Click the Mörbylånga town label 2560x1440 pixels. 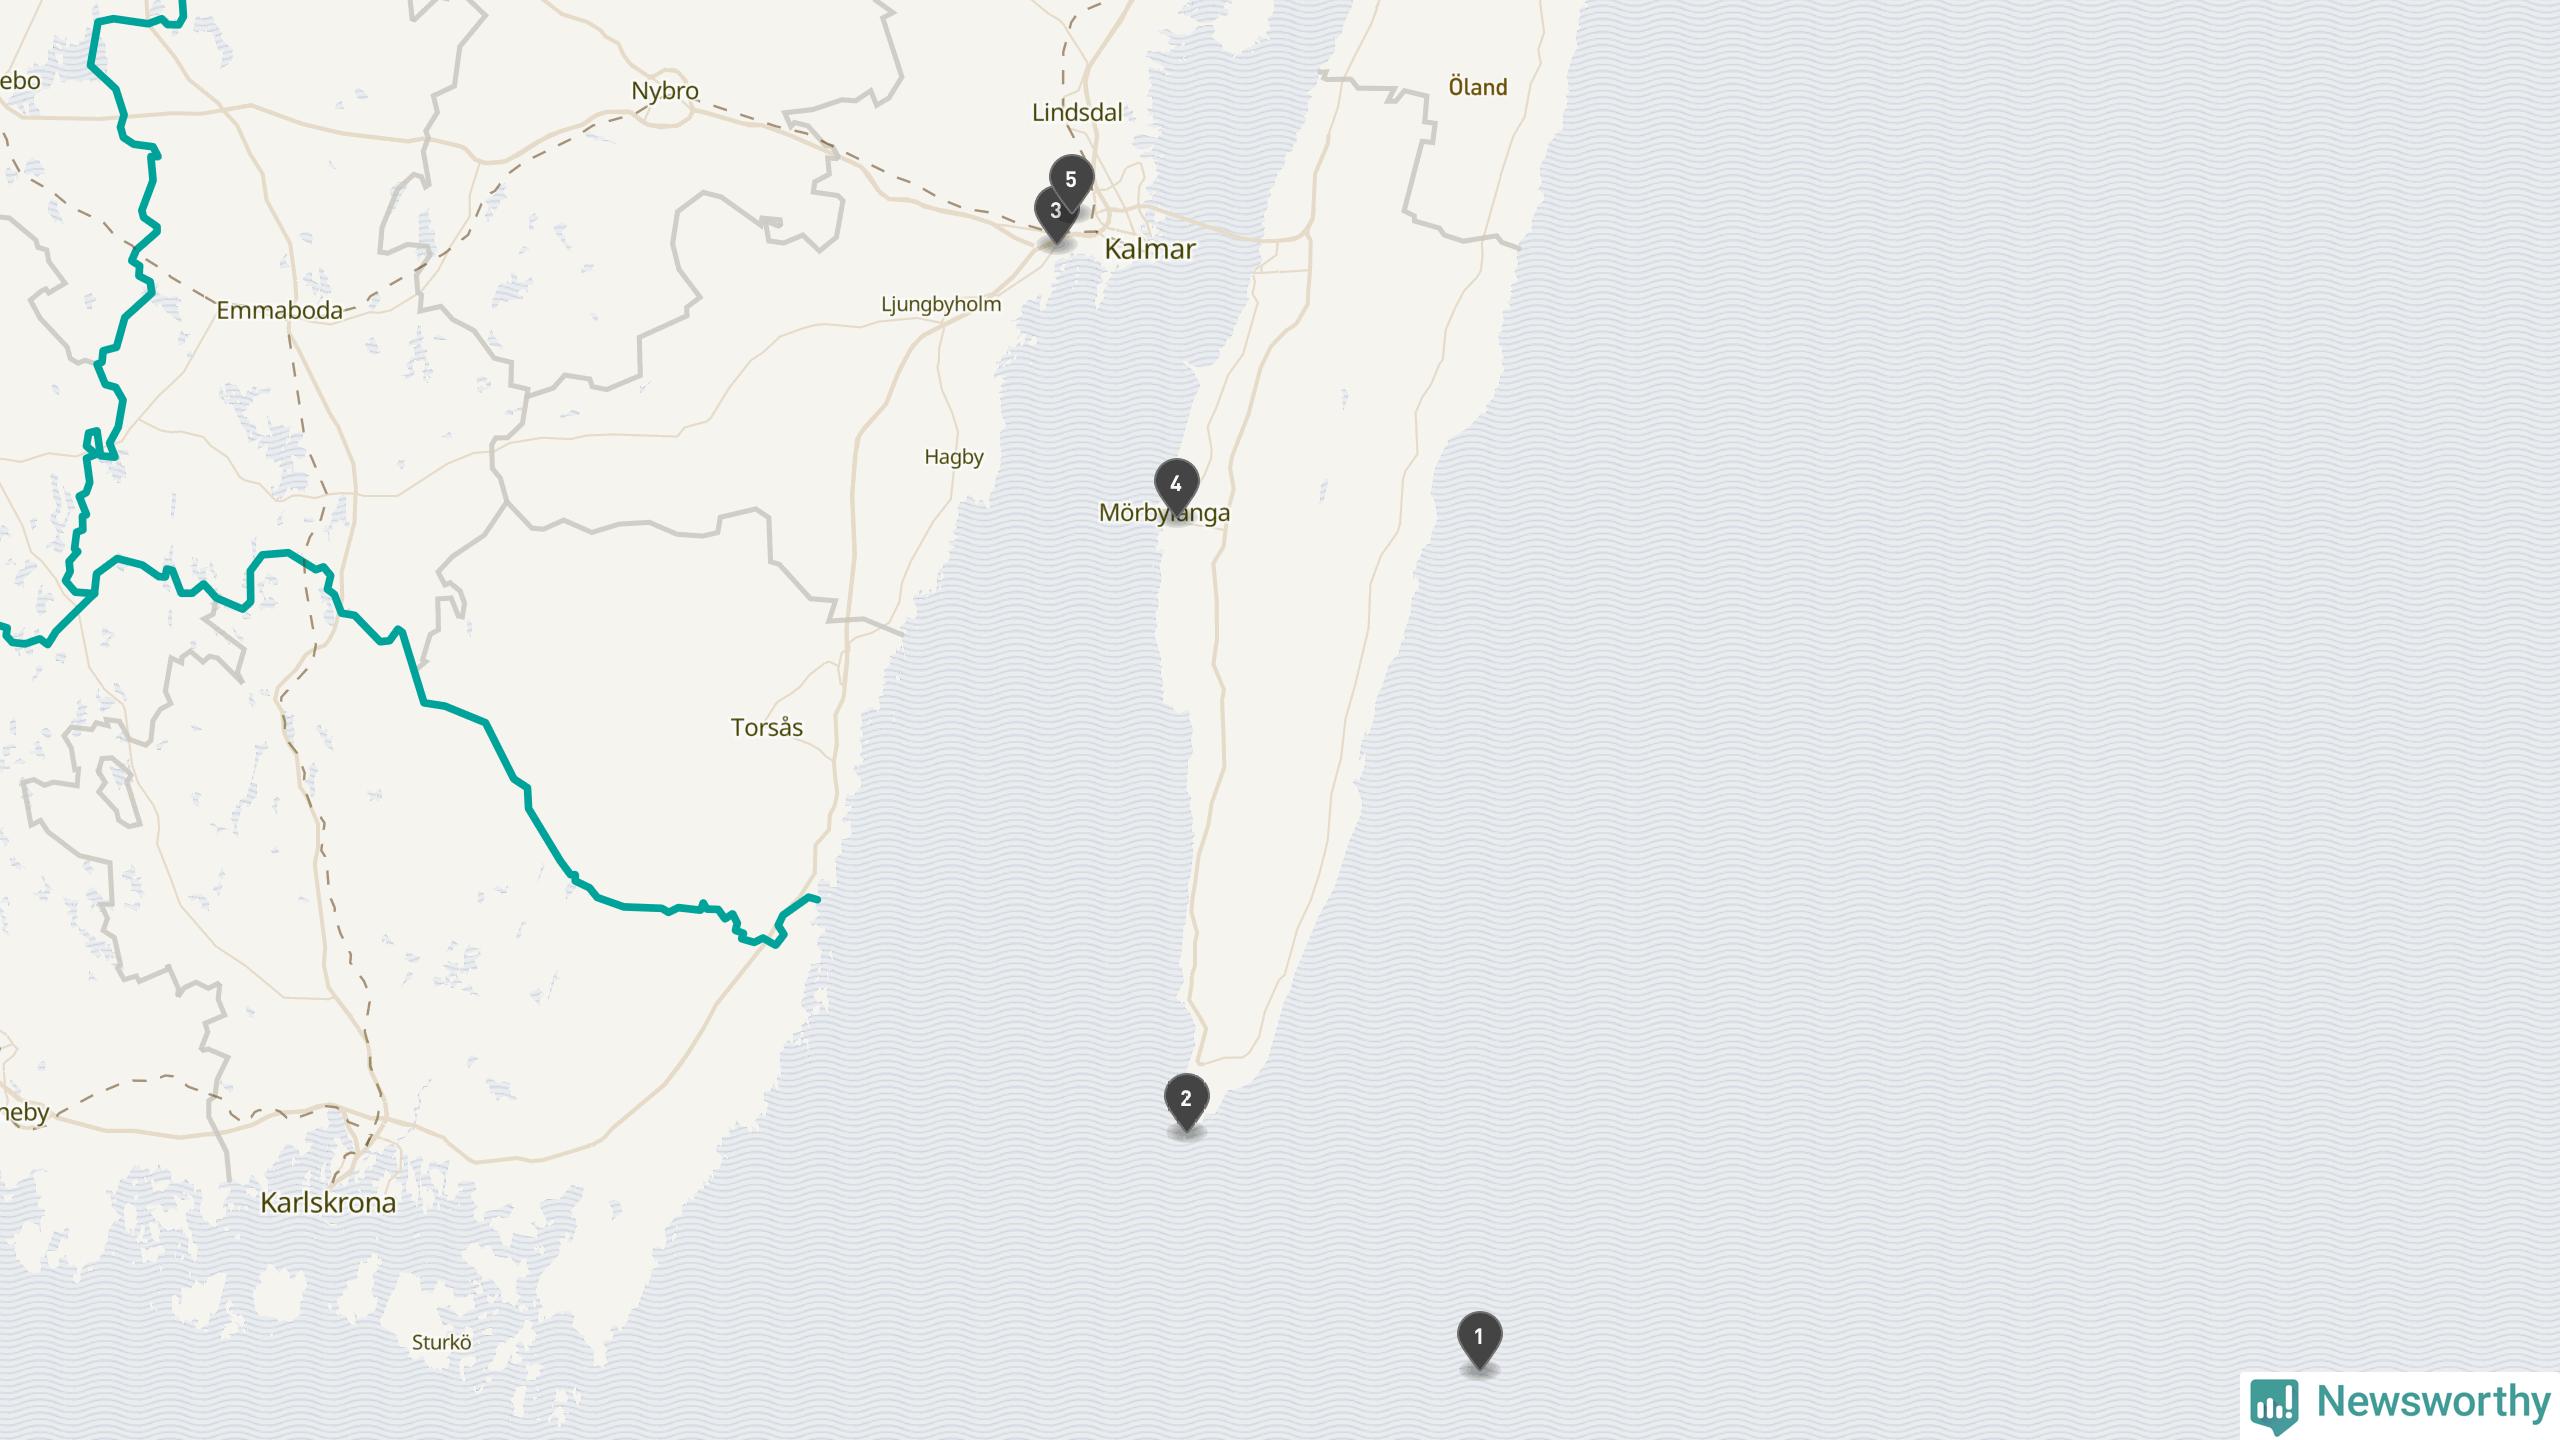(x=1164, y=513)
